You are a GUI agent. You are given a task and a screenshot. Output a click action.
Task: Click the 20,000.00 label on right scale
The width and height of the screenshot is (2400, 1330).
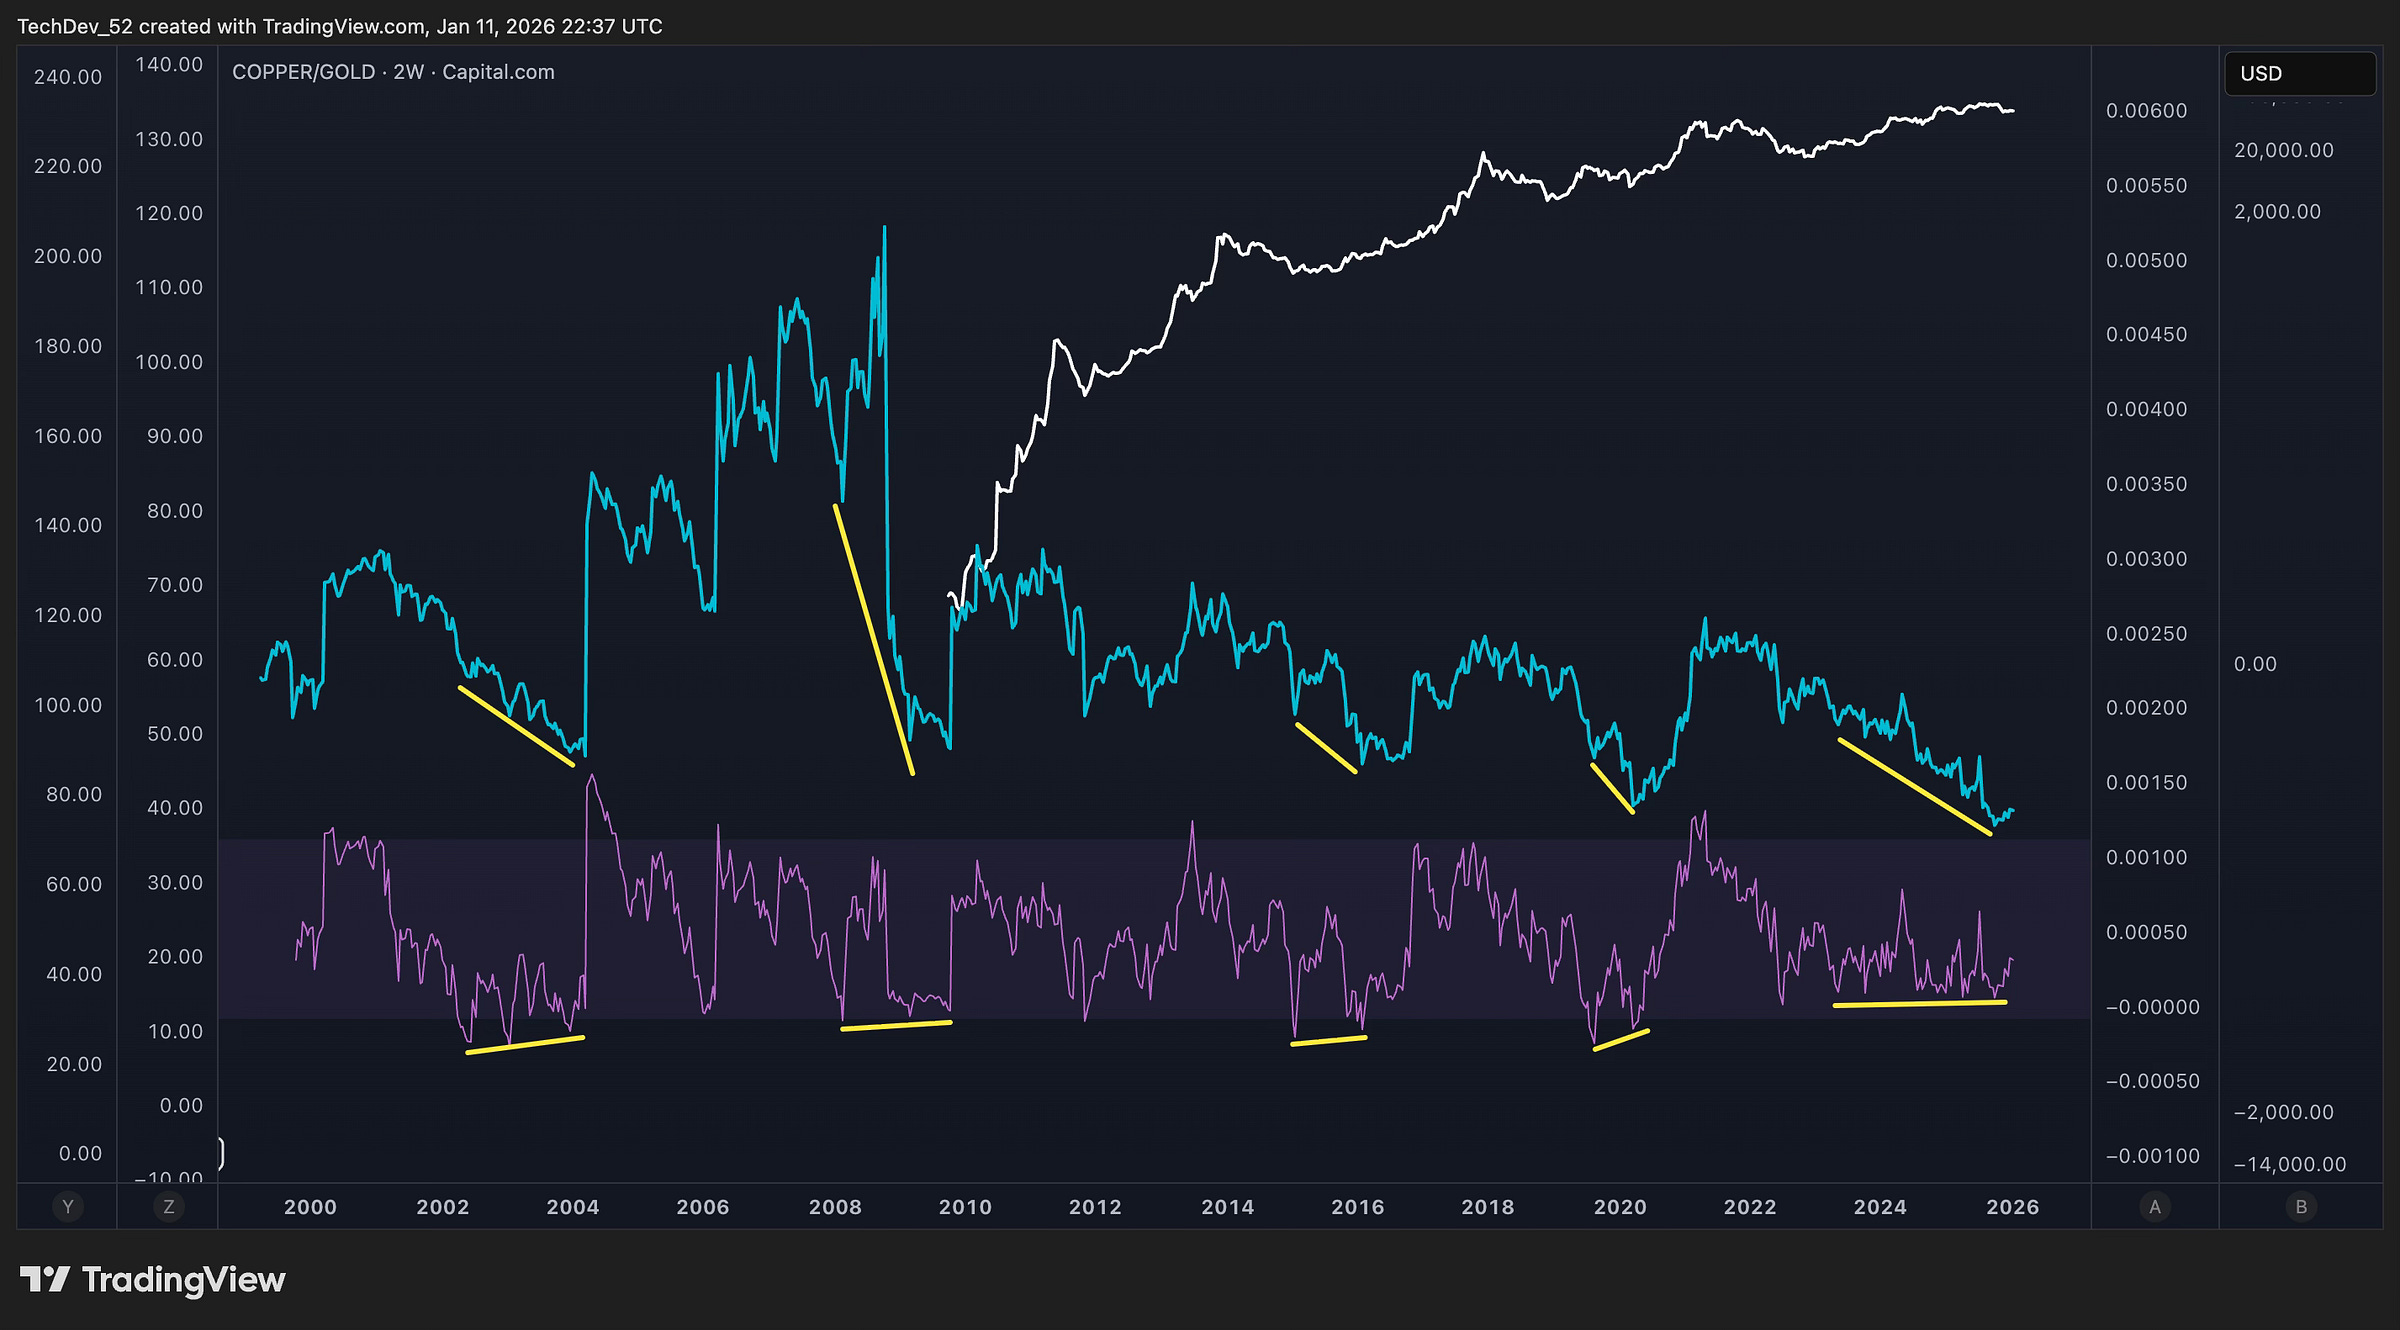tap(2284, 150)
